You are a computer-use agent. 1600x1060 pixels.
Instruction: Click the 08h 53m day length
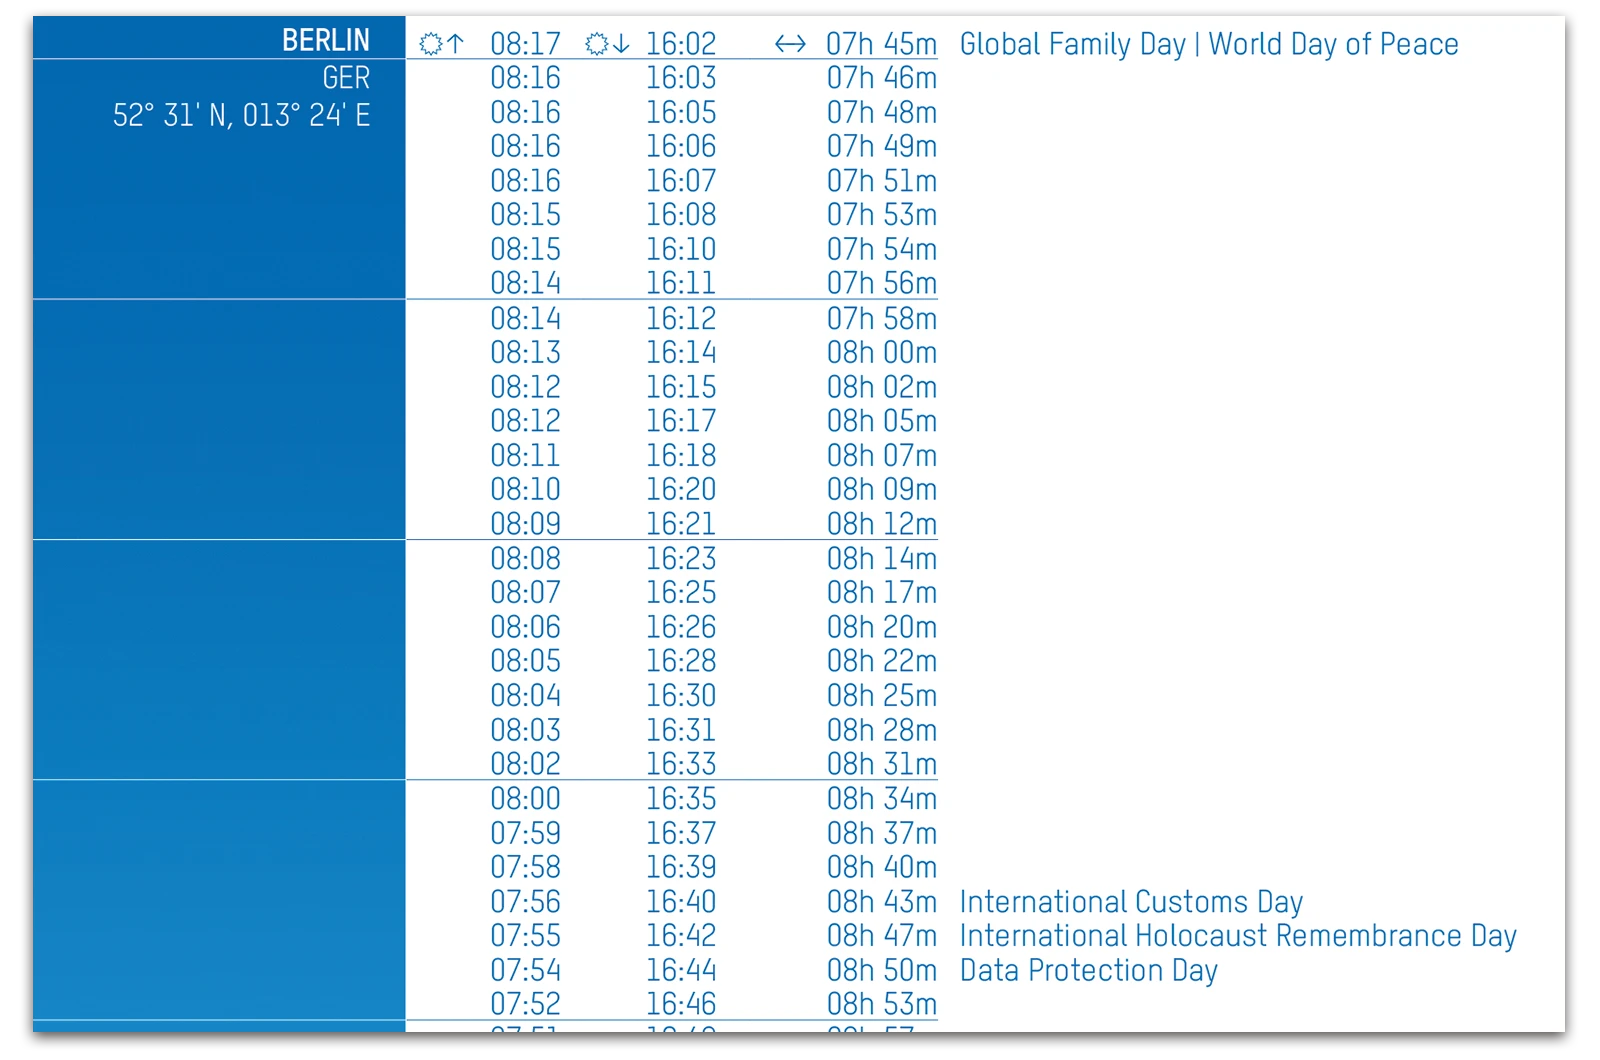coord(881,1004)
